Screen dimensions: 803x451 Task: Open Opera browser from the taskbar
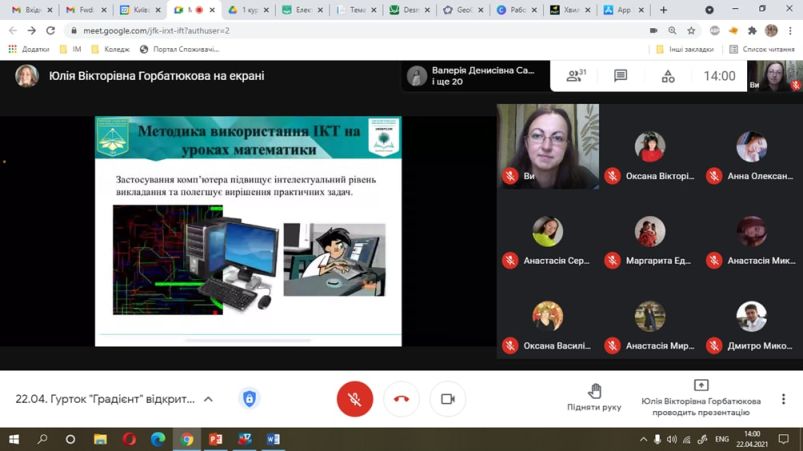(129, 439)
